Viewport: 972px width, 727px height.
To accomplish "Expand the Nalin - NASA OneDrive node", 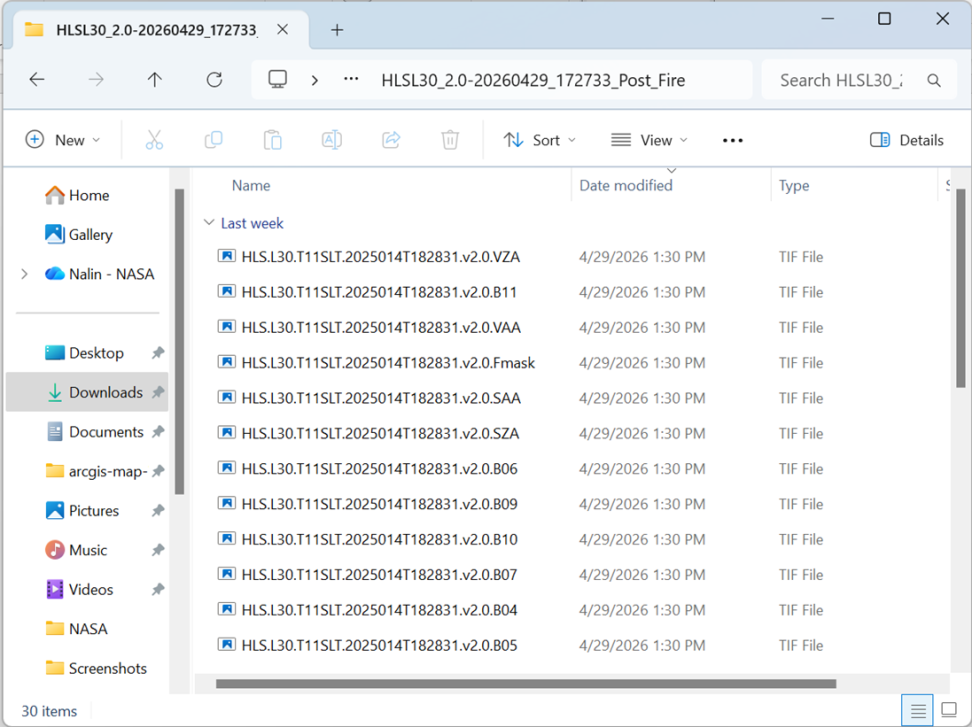I will [x=24, y=274].
